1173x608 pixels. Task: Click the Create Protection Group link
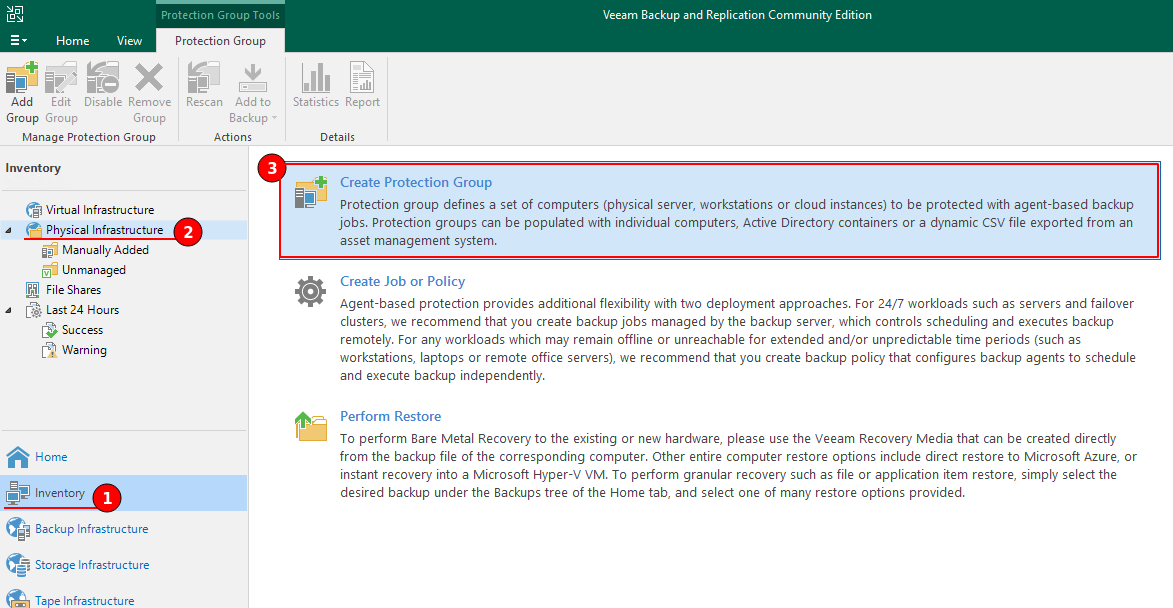click(x=416, y=182)
